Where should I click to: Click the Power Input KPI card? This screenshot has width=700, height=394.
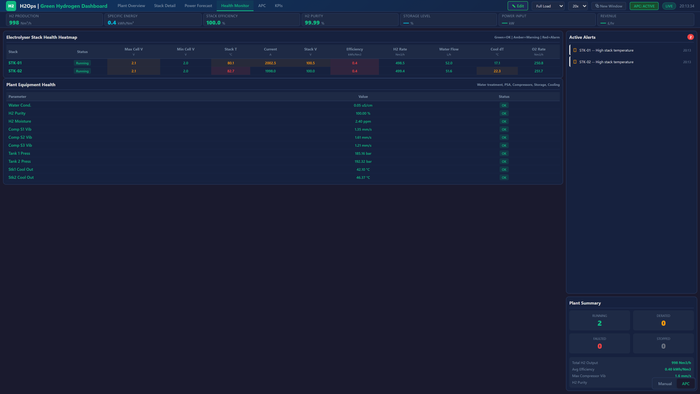tap(547, 20)
